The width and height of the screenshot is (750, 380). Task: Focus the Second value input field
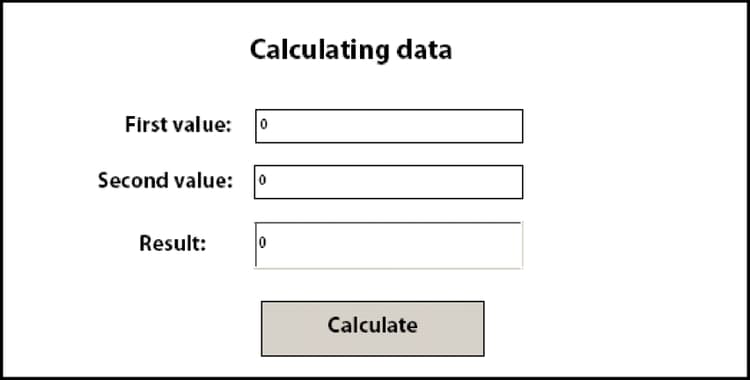click(388, 182)
